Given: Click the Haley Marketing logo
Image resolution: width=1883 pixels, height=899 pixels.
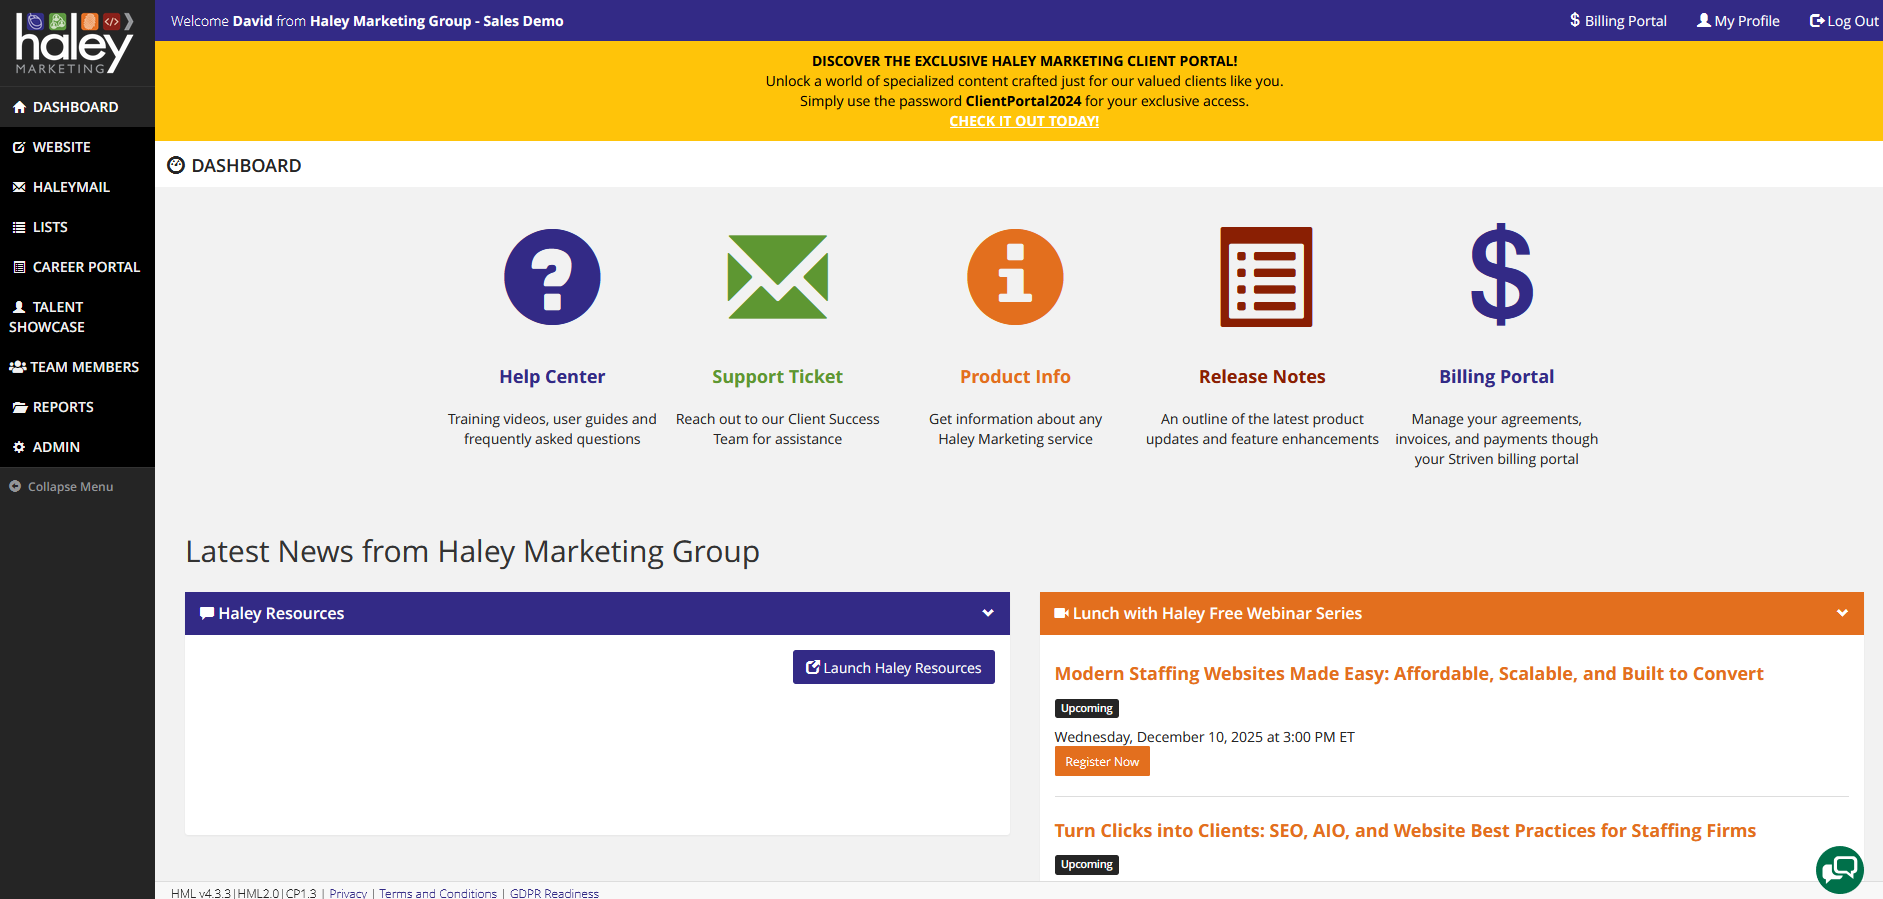Looking at the screenshot, I should pyautogui.click(x=74, y=43).
